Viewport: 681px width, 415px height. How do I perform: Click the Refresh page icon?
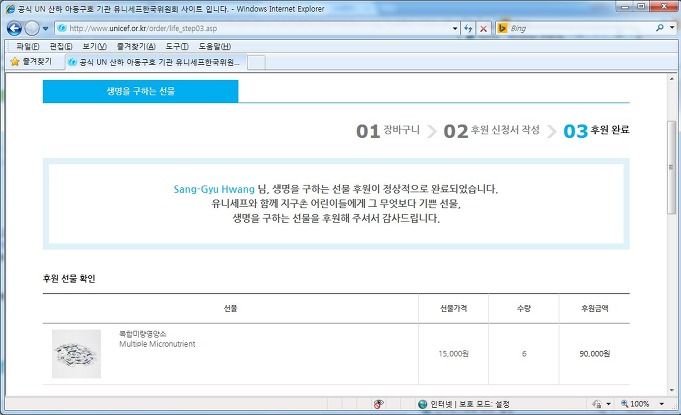[x=468, y=29]
